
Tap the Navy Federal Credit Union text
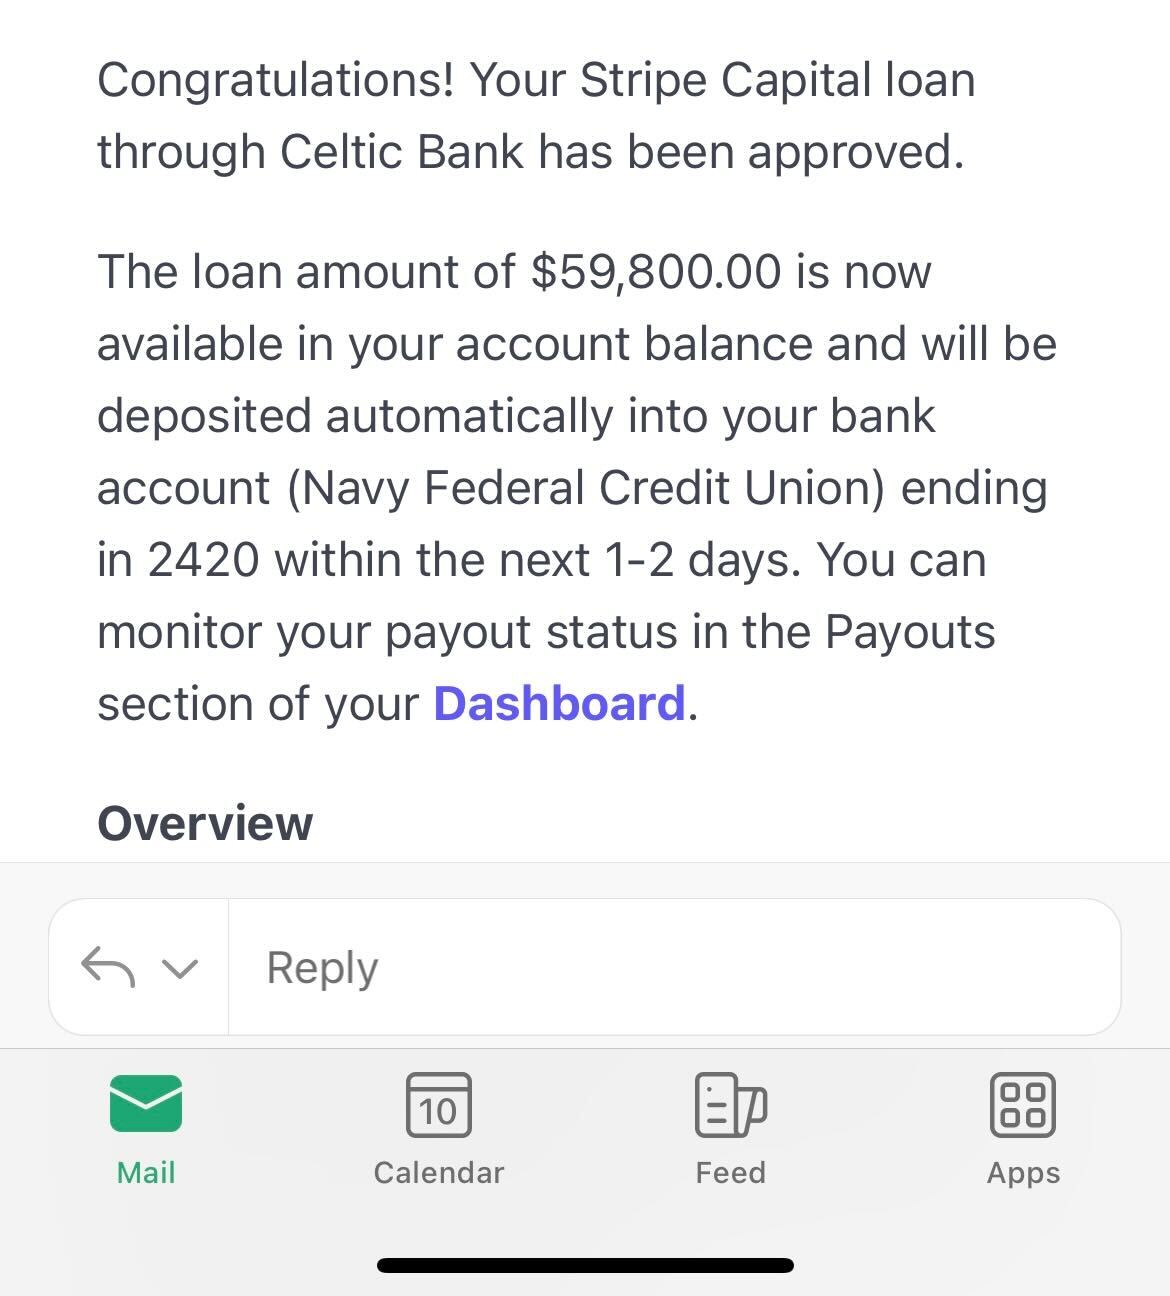pyautogui.click(x=586, y=488)
